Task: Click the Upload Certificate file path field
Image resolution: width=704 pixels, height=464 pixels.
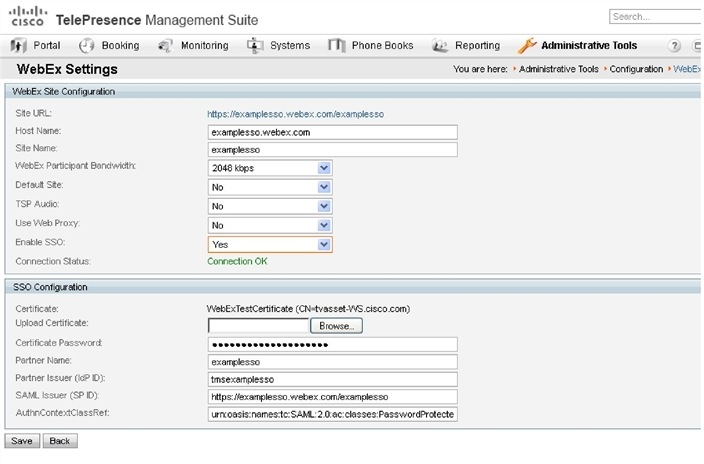Action: (x=258, y=326)
